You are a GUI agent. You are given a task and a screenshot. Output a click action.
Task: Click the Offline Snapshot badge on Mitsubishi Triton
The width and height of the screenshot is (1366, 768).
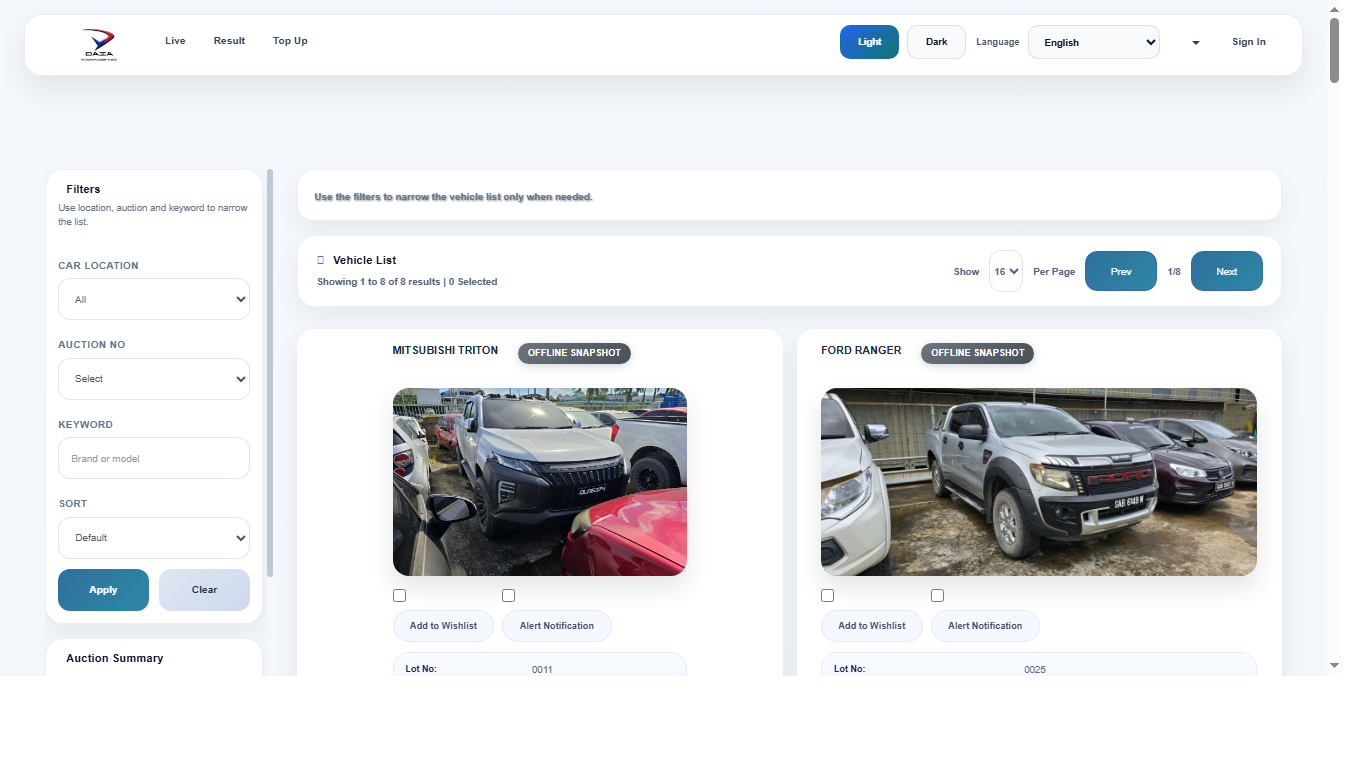coord(574,353)
